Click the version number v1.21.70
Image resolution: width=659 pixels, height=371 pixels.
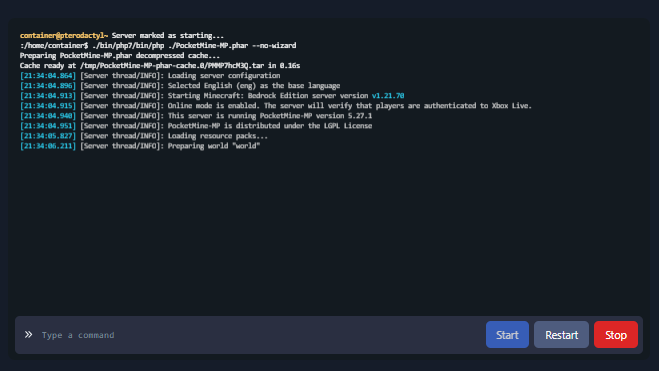388,96
